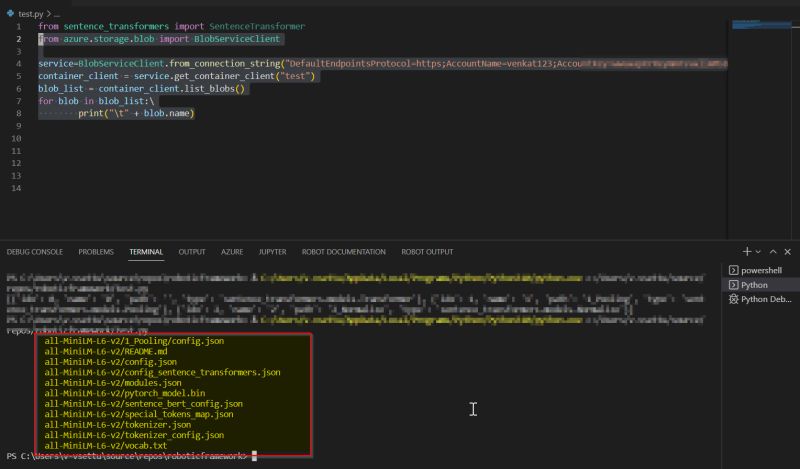
Task: Click the terminal prompt cursor
Action: (255, 456)
